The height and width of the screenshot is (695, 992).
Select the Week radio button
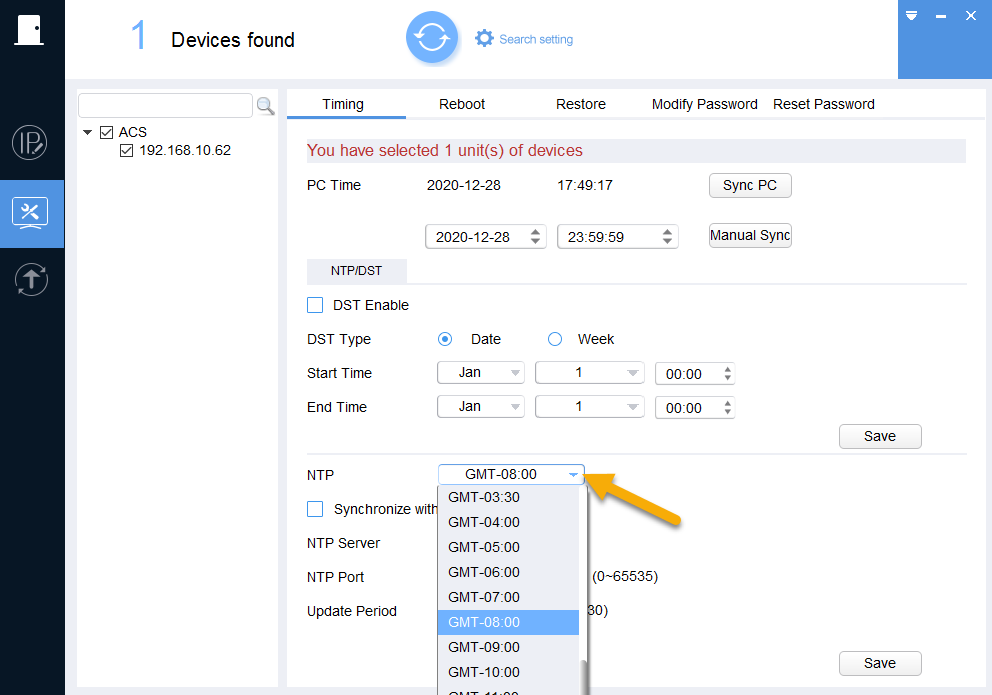coord(555,340)
